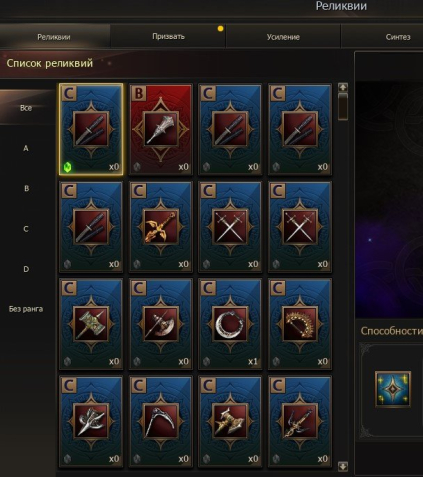Image resolution: width=423 pixels, height=477 pixels.
Task: Choose the crescent ring blade relic with x1
Action: pyautogui.click(x=230, y=324)
